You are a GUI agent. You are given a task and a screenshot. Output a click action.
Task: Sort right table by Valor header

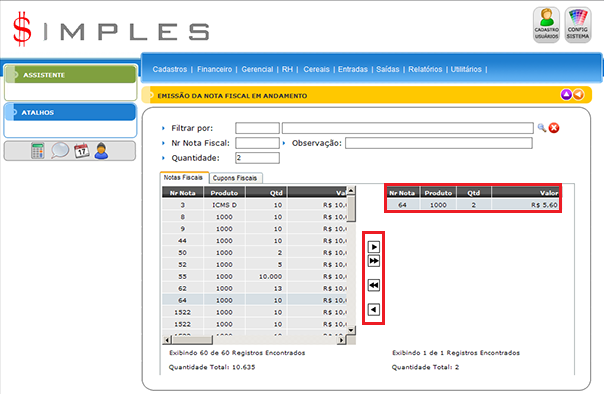tap(525, 193)
